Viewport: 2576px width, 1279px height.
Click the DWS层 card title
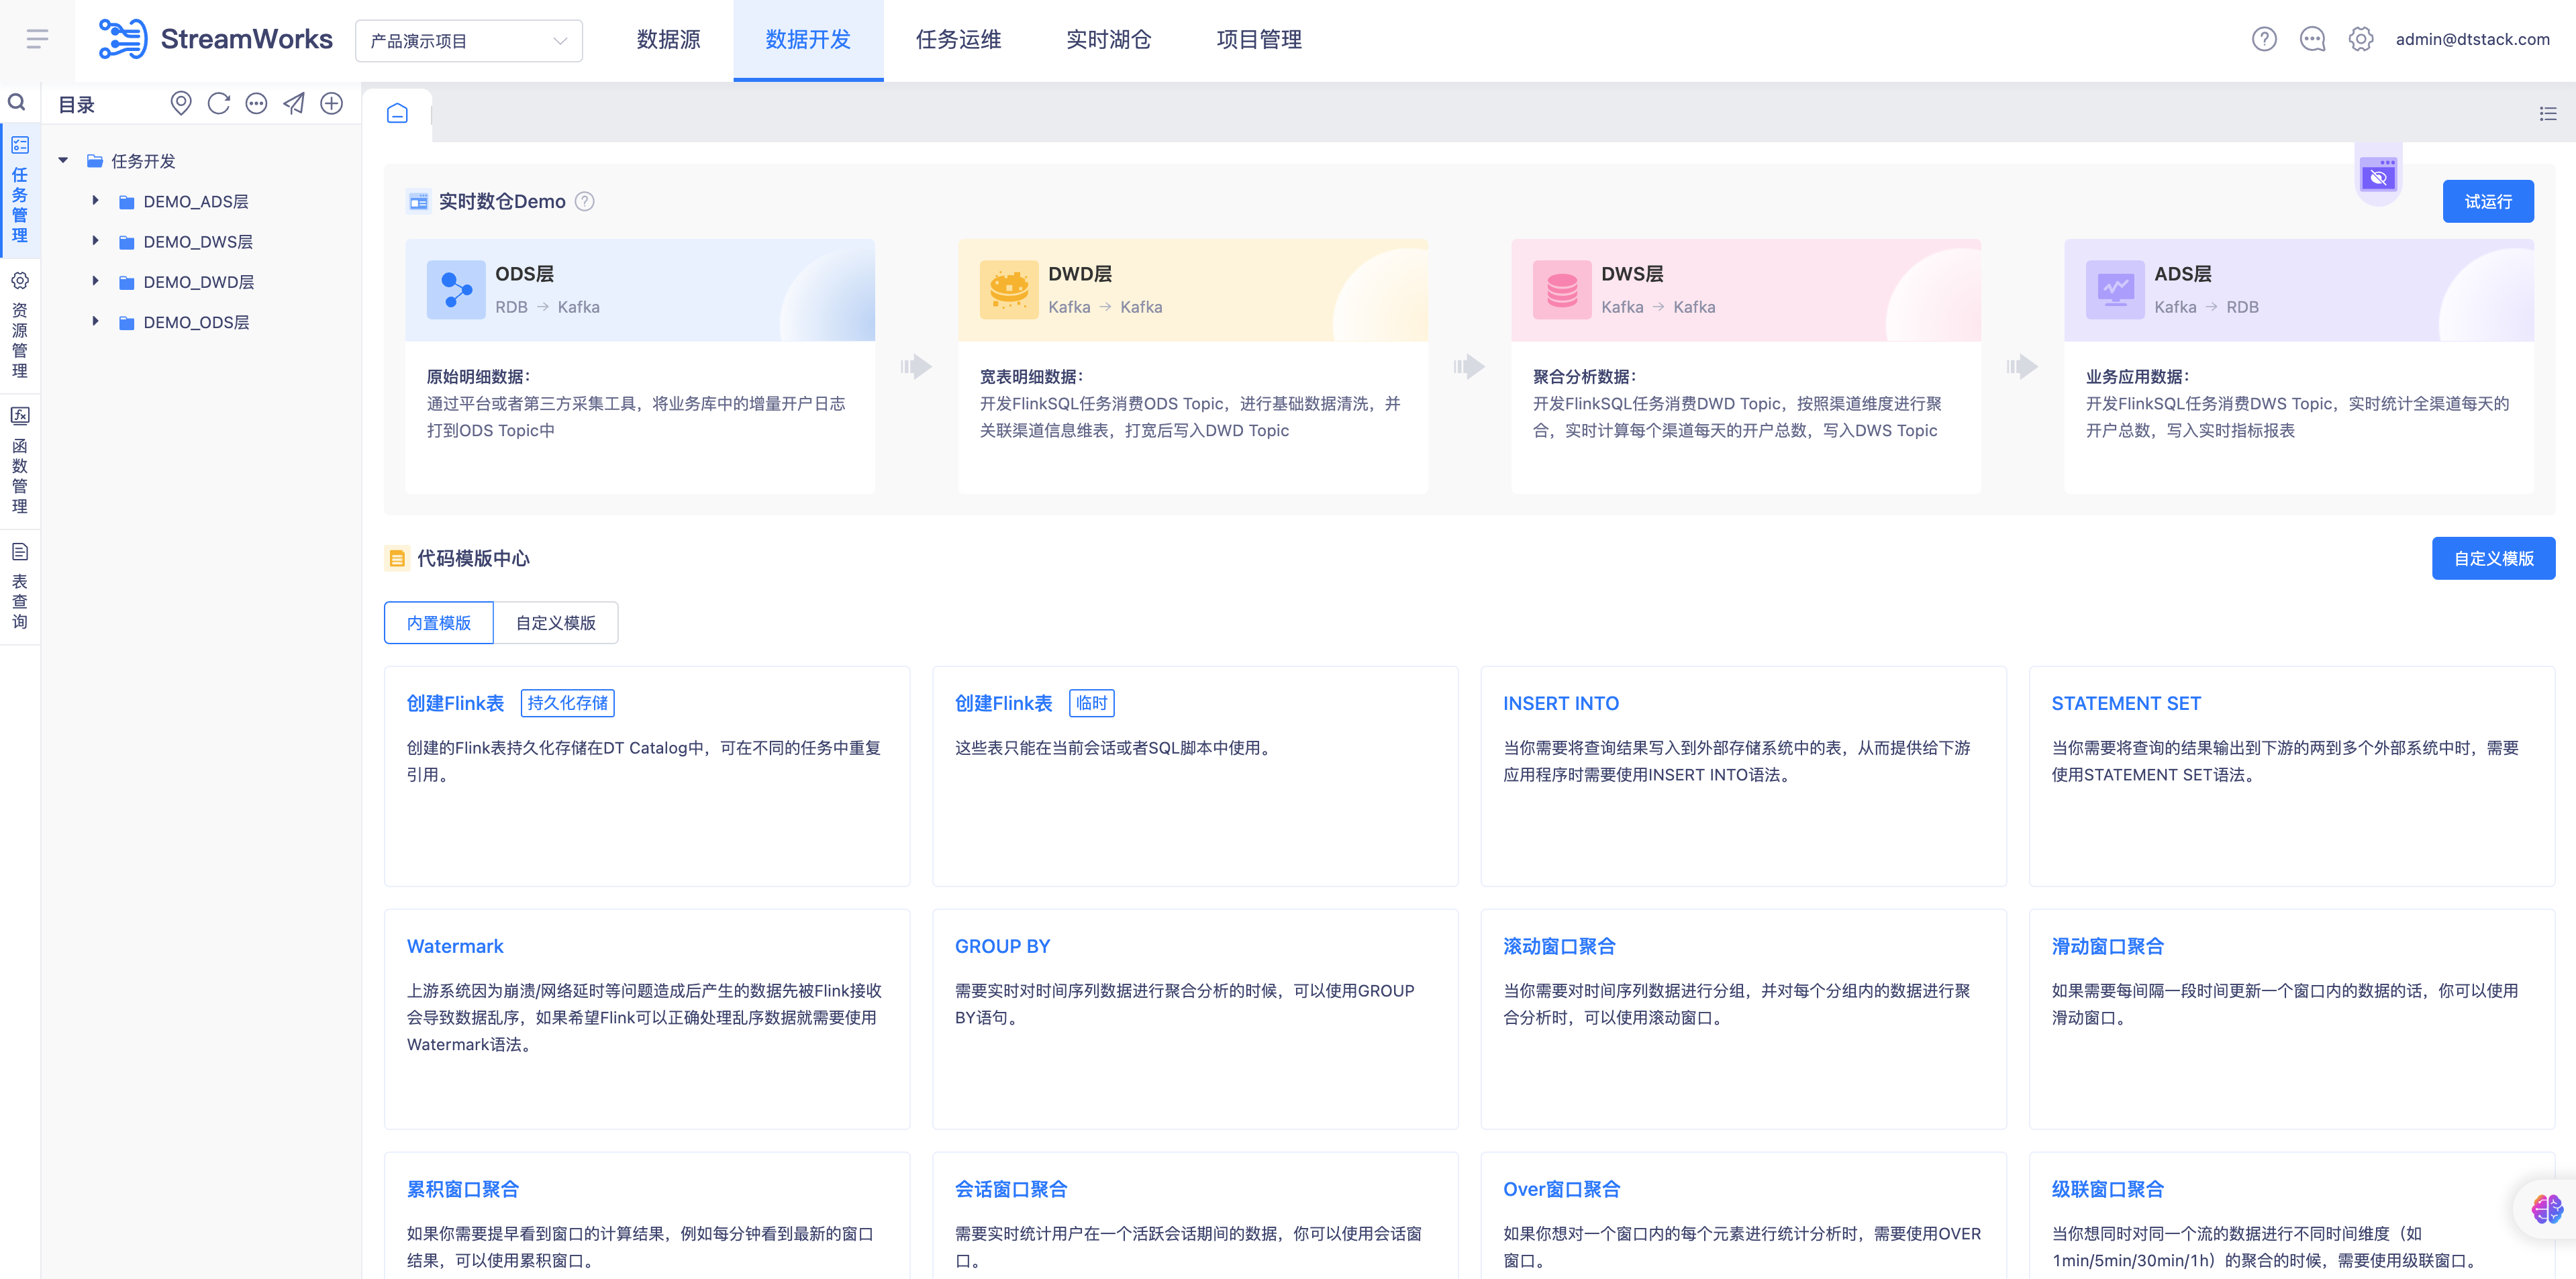click(1632, 274)
